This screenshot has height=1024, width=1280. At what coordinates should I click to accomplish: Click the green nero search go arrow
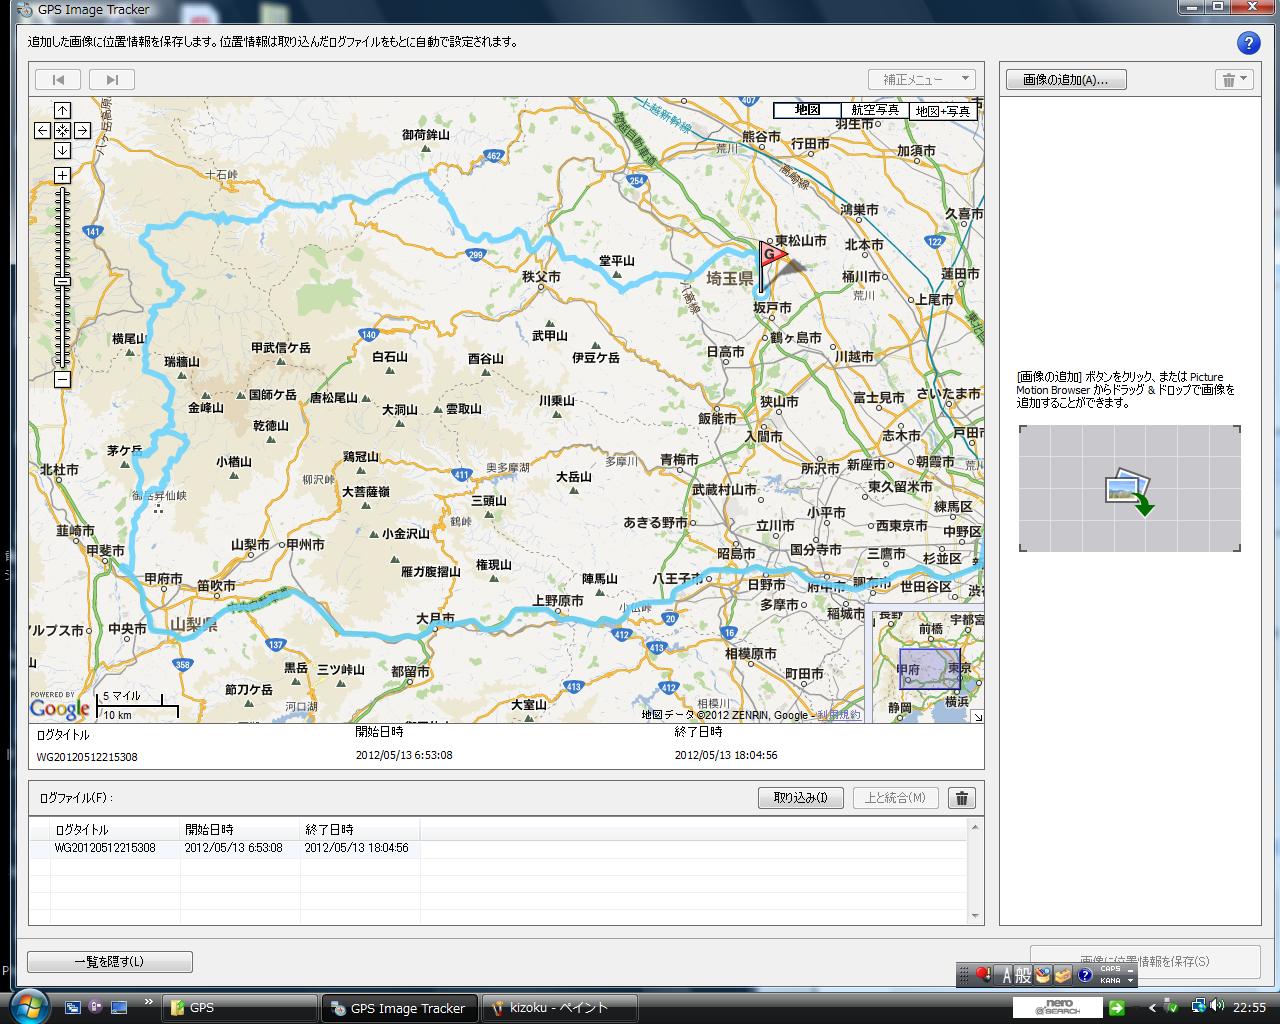[x=1116, y=1008]
